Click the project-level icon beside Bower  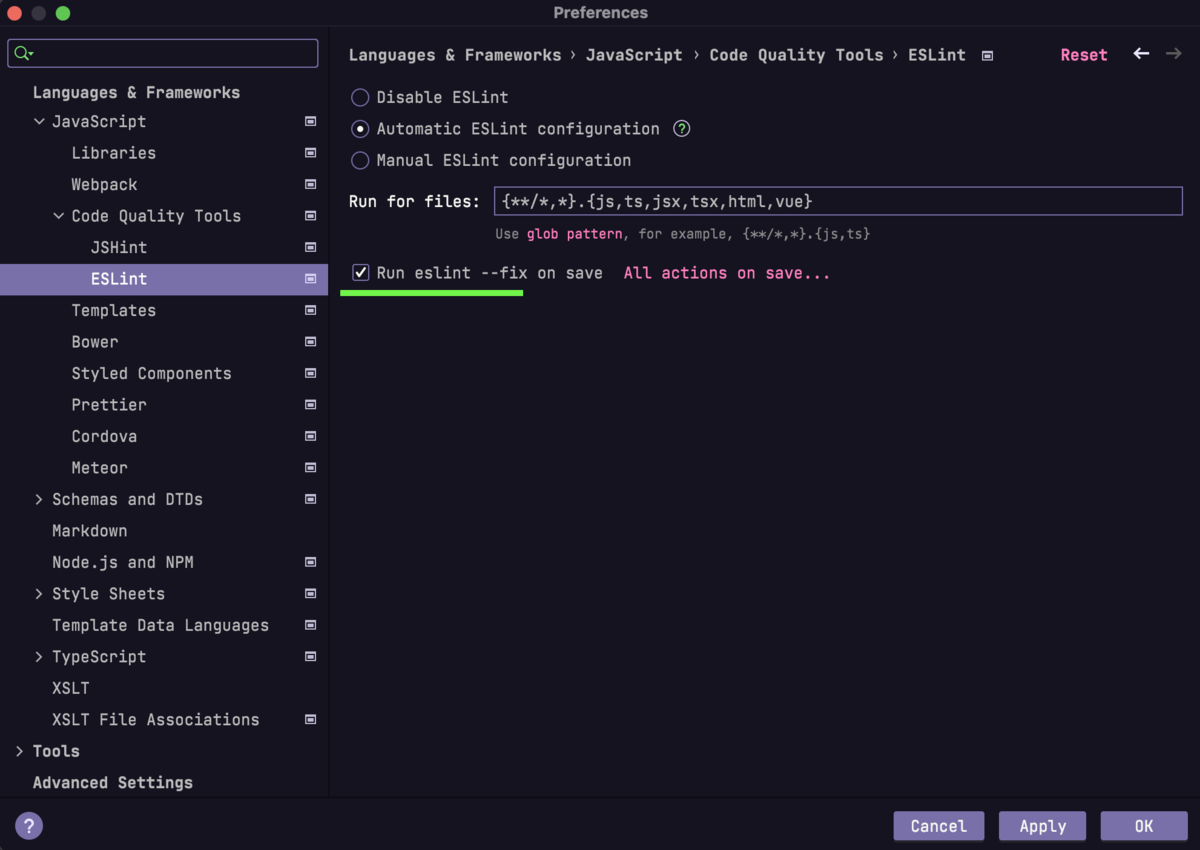311,342
